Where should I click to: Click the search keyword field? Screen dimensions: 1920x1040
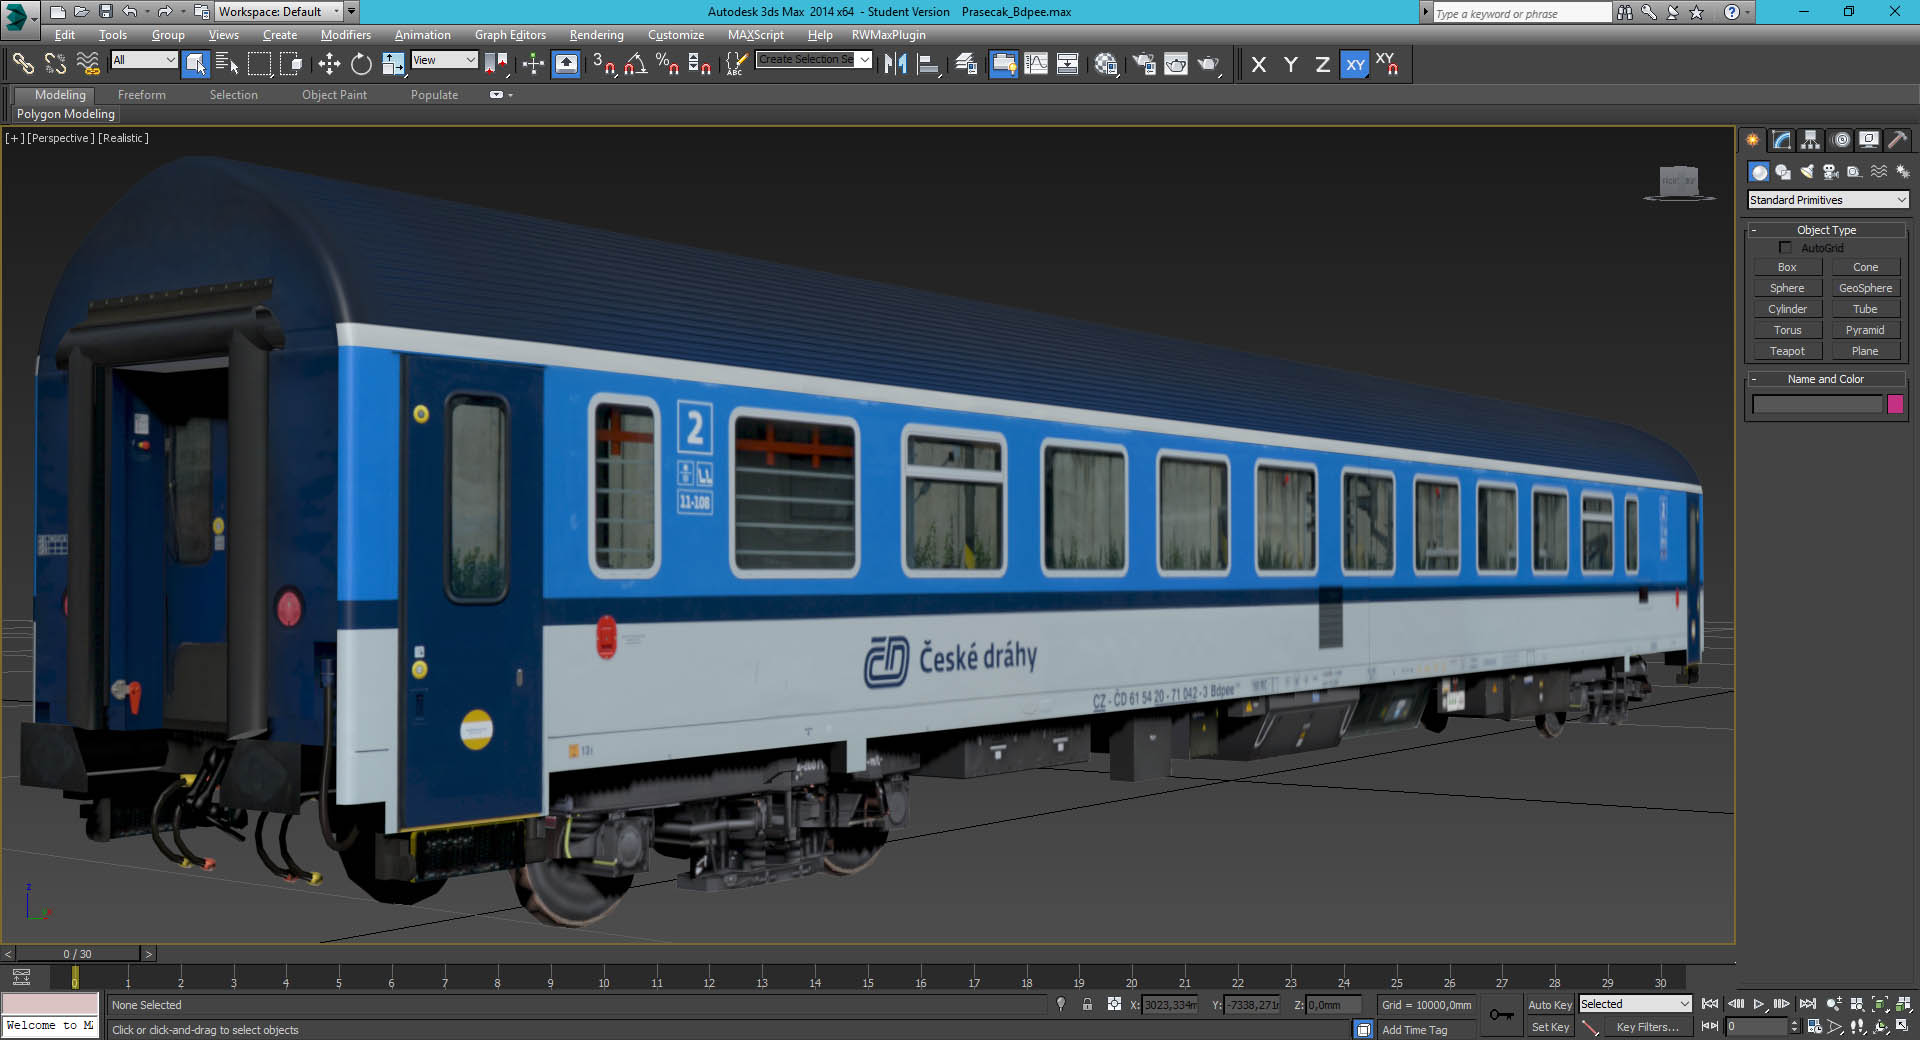[x=1521, y=13]
